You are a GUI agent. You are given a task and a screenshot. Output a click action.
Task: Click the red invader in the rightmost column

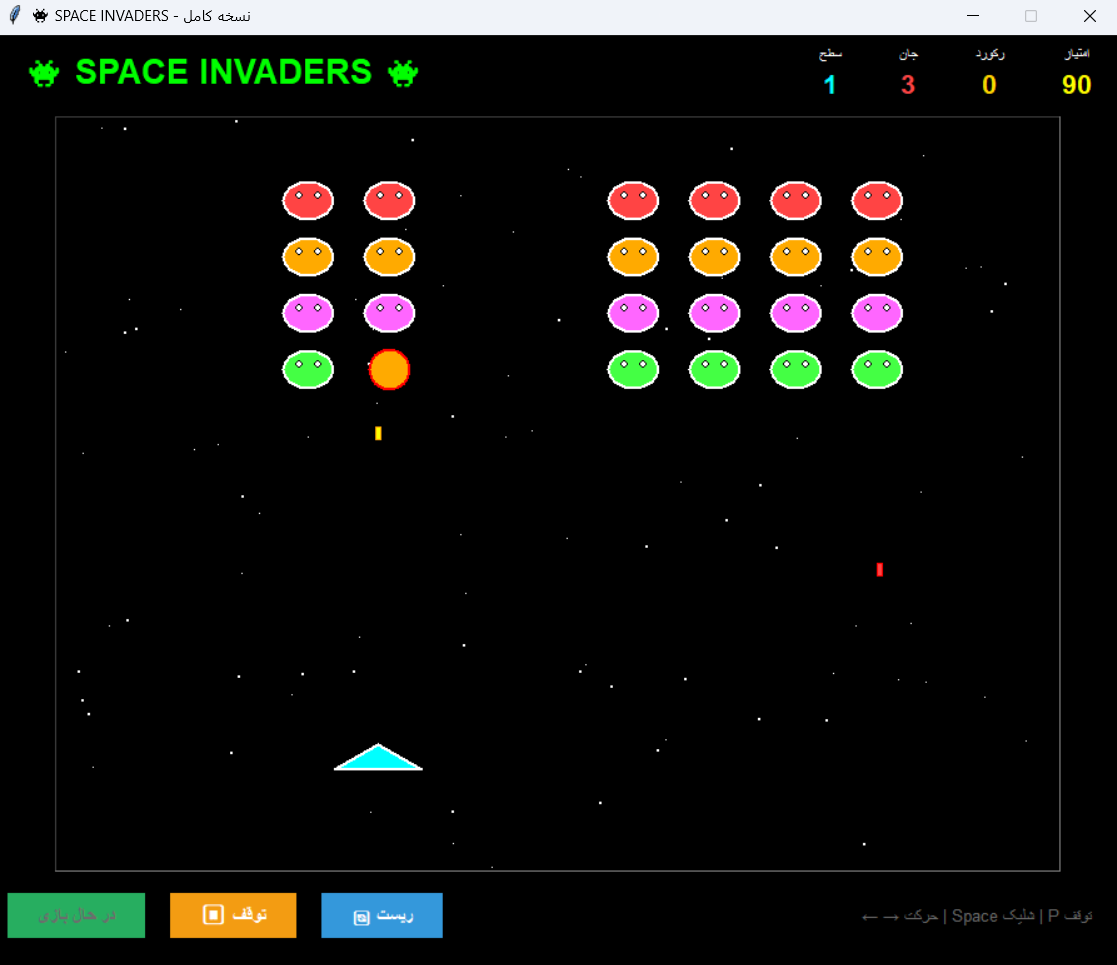point(877,200)
